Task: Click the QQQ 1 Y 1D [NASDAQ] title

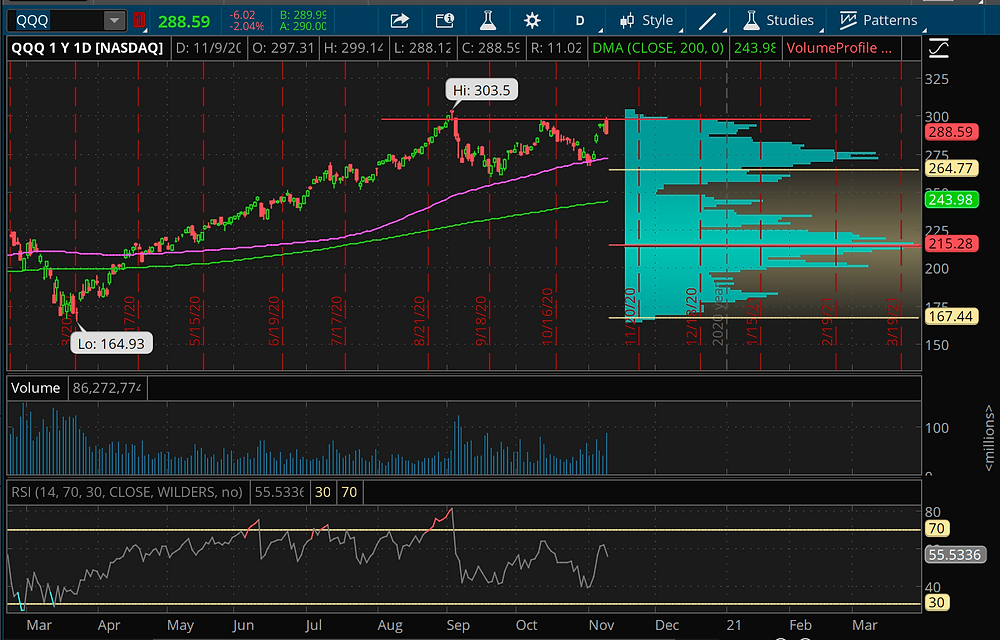Action: [87, 48]
